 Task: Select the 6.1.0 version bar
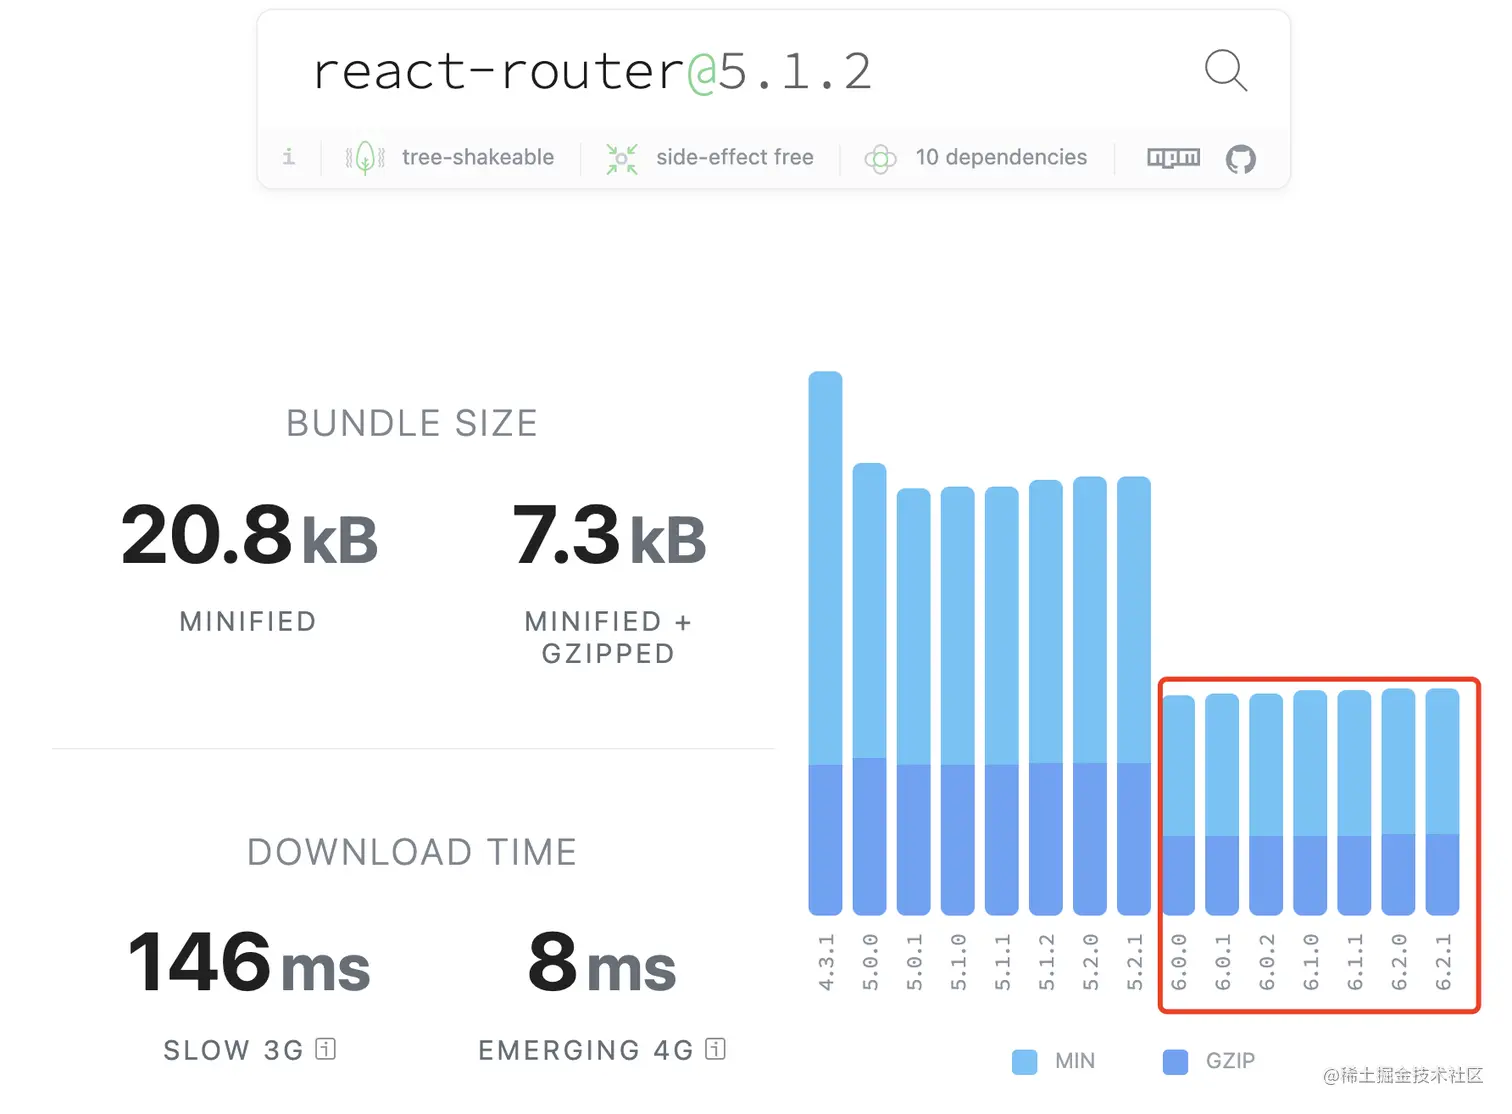click(1310, 803)
